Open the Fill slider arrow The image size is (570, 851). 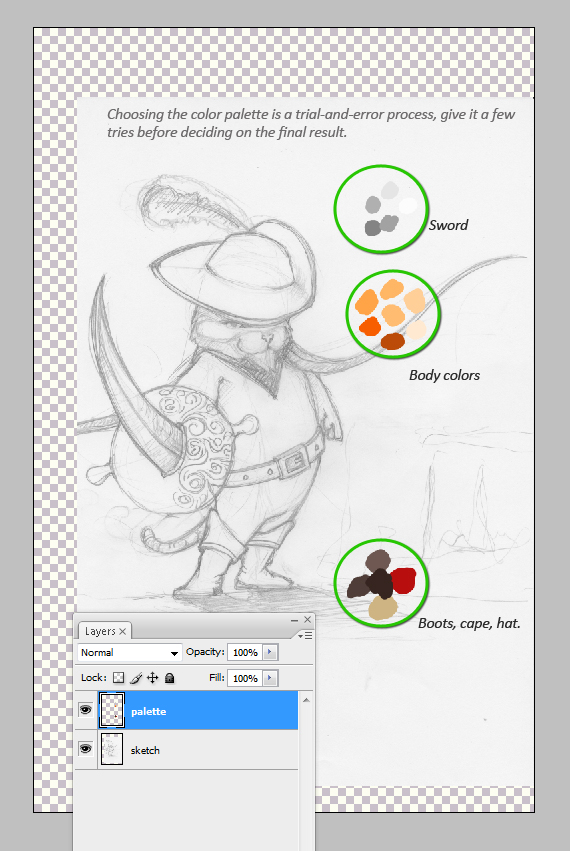pos(270,678)
